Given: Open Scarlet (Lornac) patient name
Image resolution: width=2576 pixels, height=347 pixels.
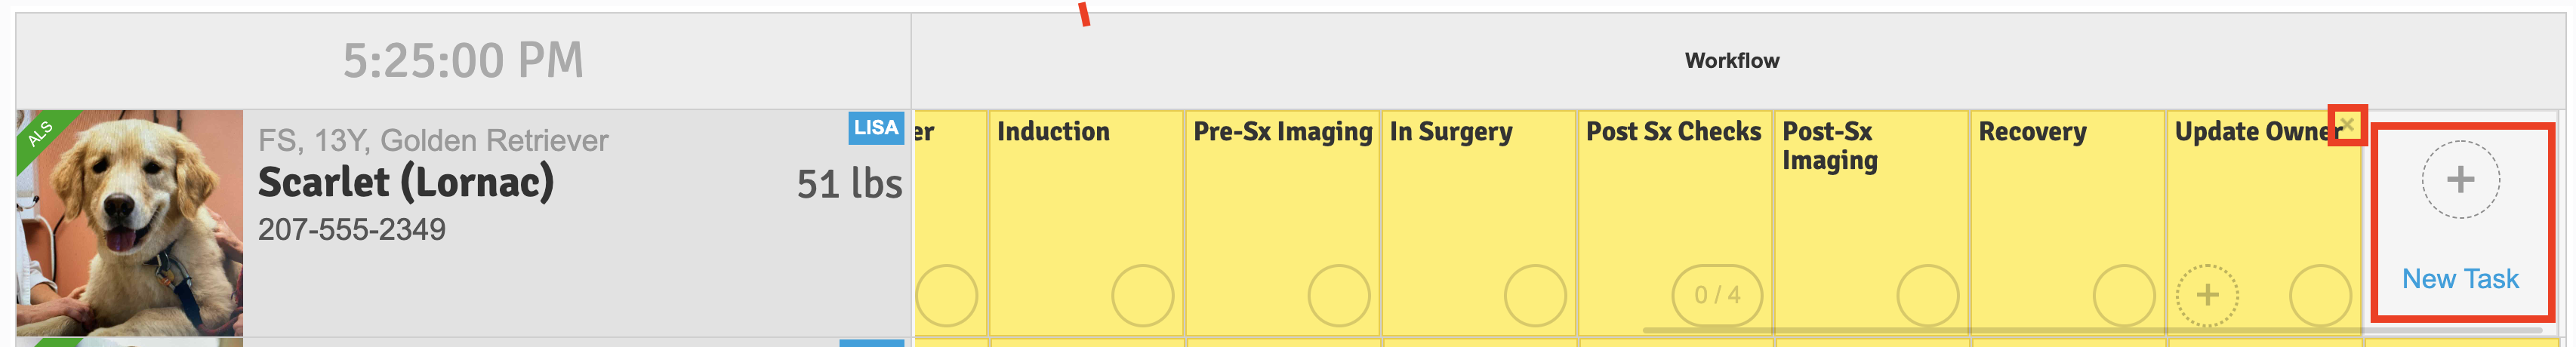Looking at the screenshot, I should [x=405, y=183].
